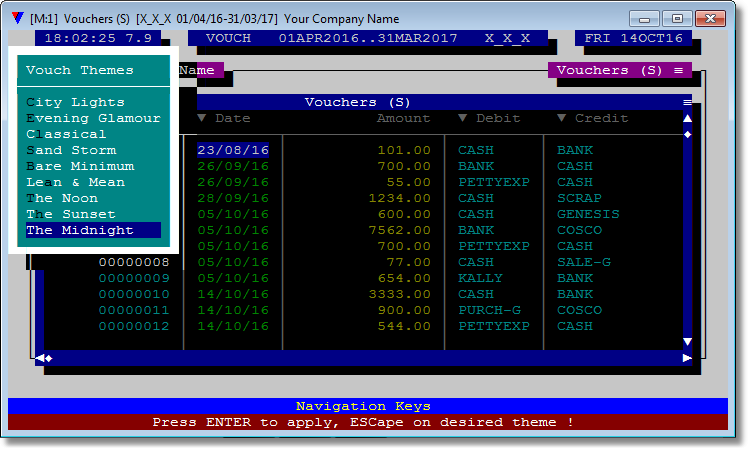Screen dimensions: 748x450
Task: Open the menu icon on purple Vouchers (S) tag
Action: coord(678,70)
